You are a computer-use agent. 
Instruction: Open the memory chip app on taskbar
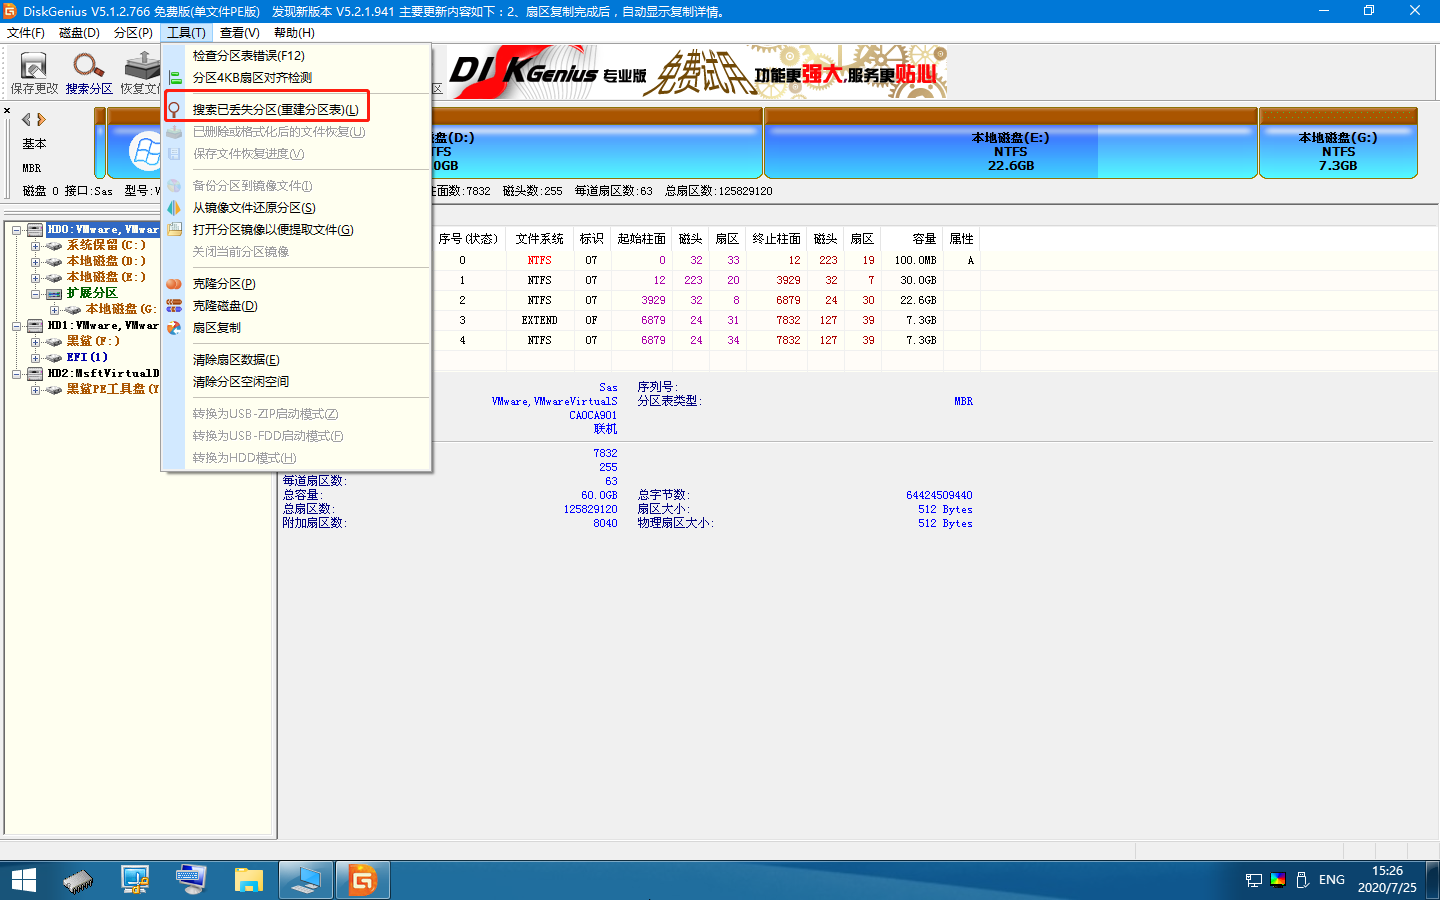click(78, 880)
